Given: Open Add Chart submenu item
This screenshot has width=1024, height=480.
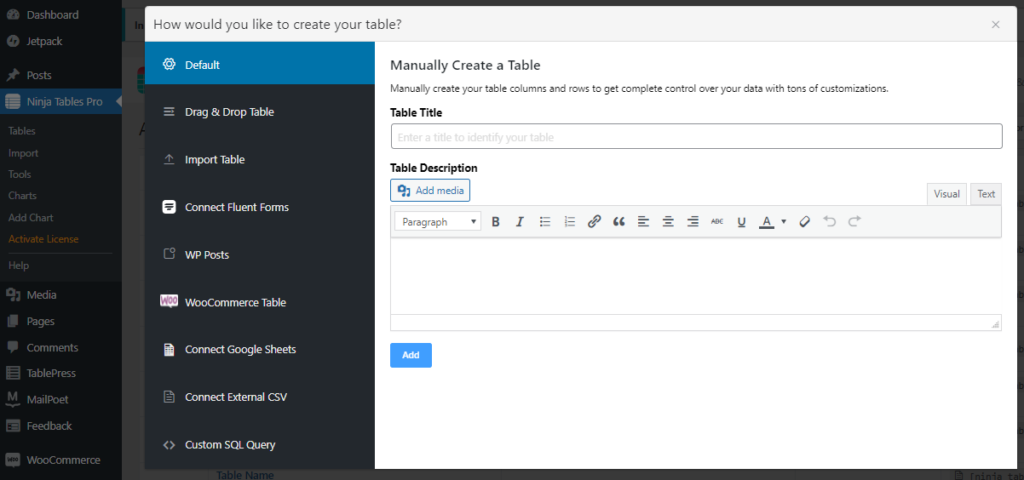Looking at the screenshot, I should tap(31, 217).
